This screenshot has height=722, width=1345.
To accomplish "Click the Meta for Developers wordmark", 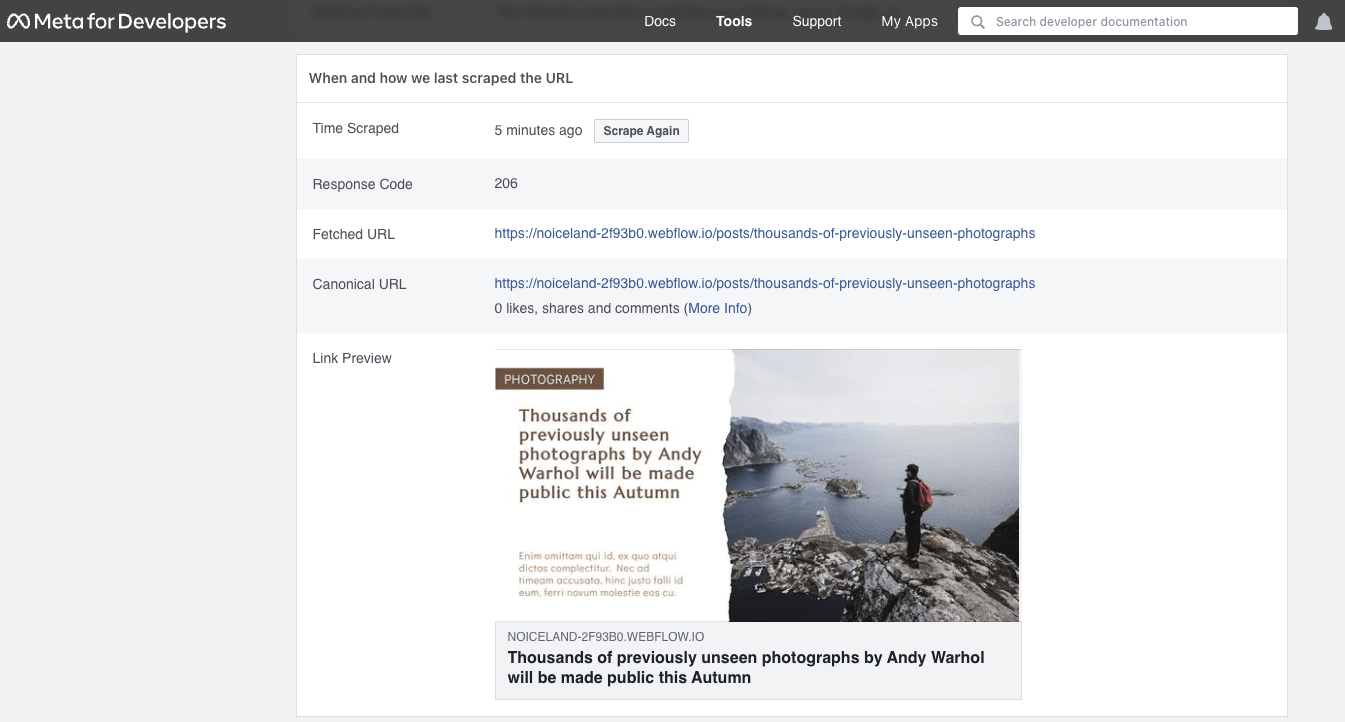I will 130,21.
